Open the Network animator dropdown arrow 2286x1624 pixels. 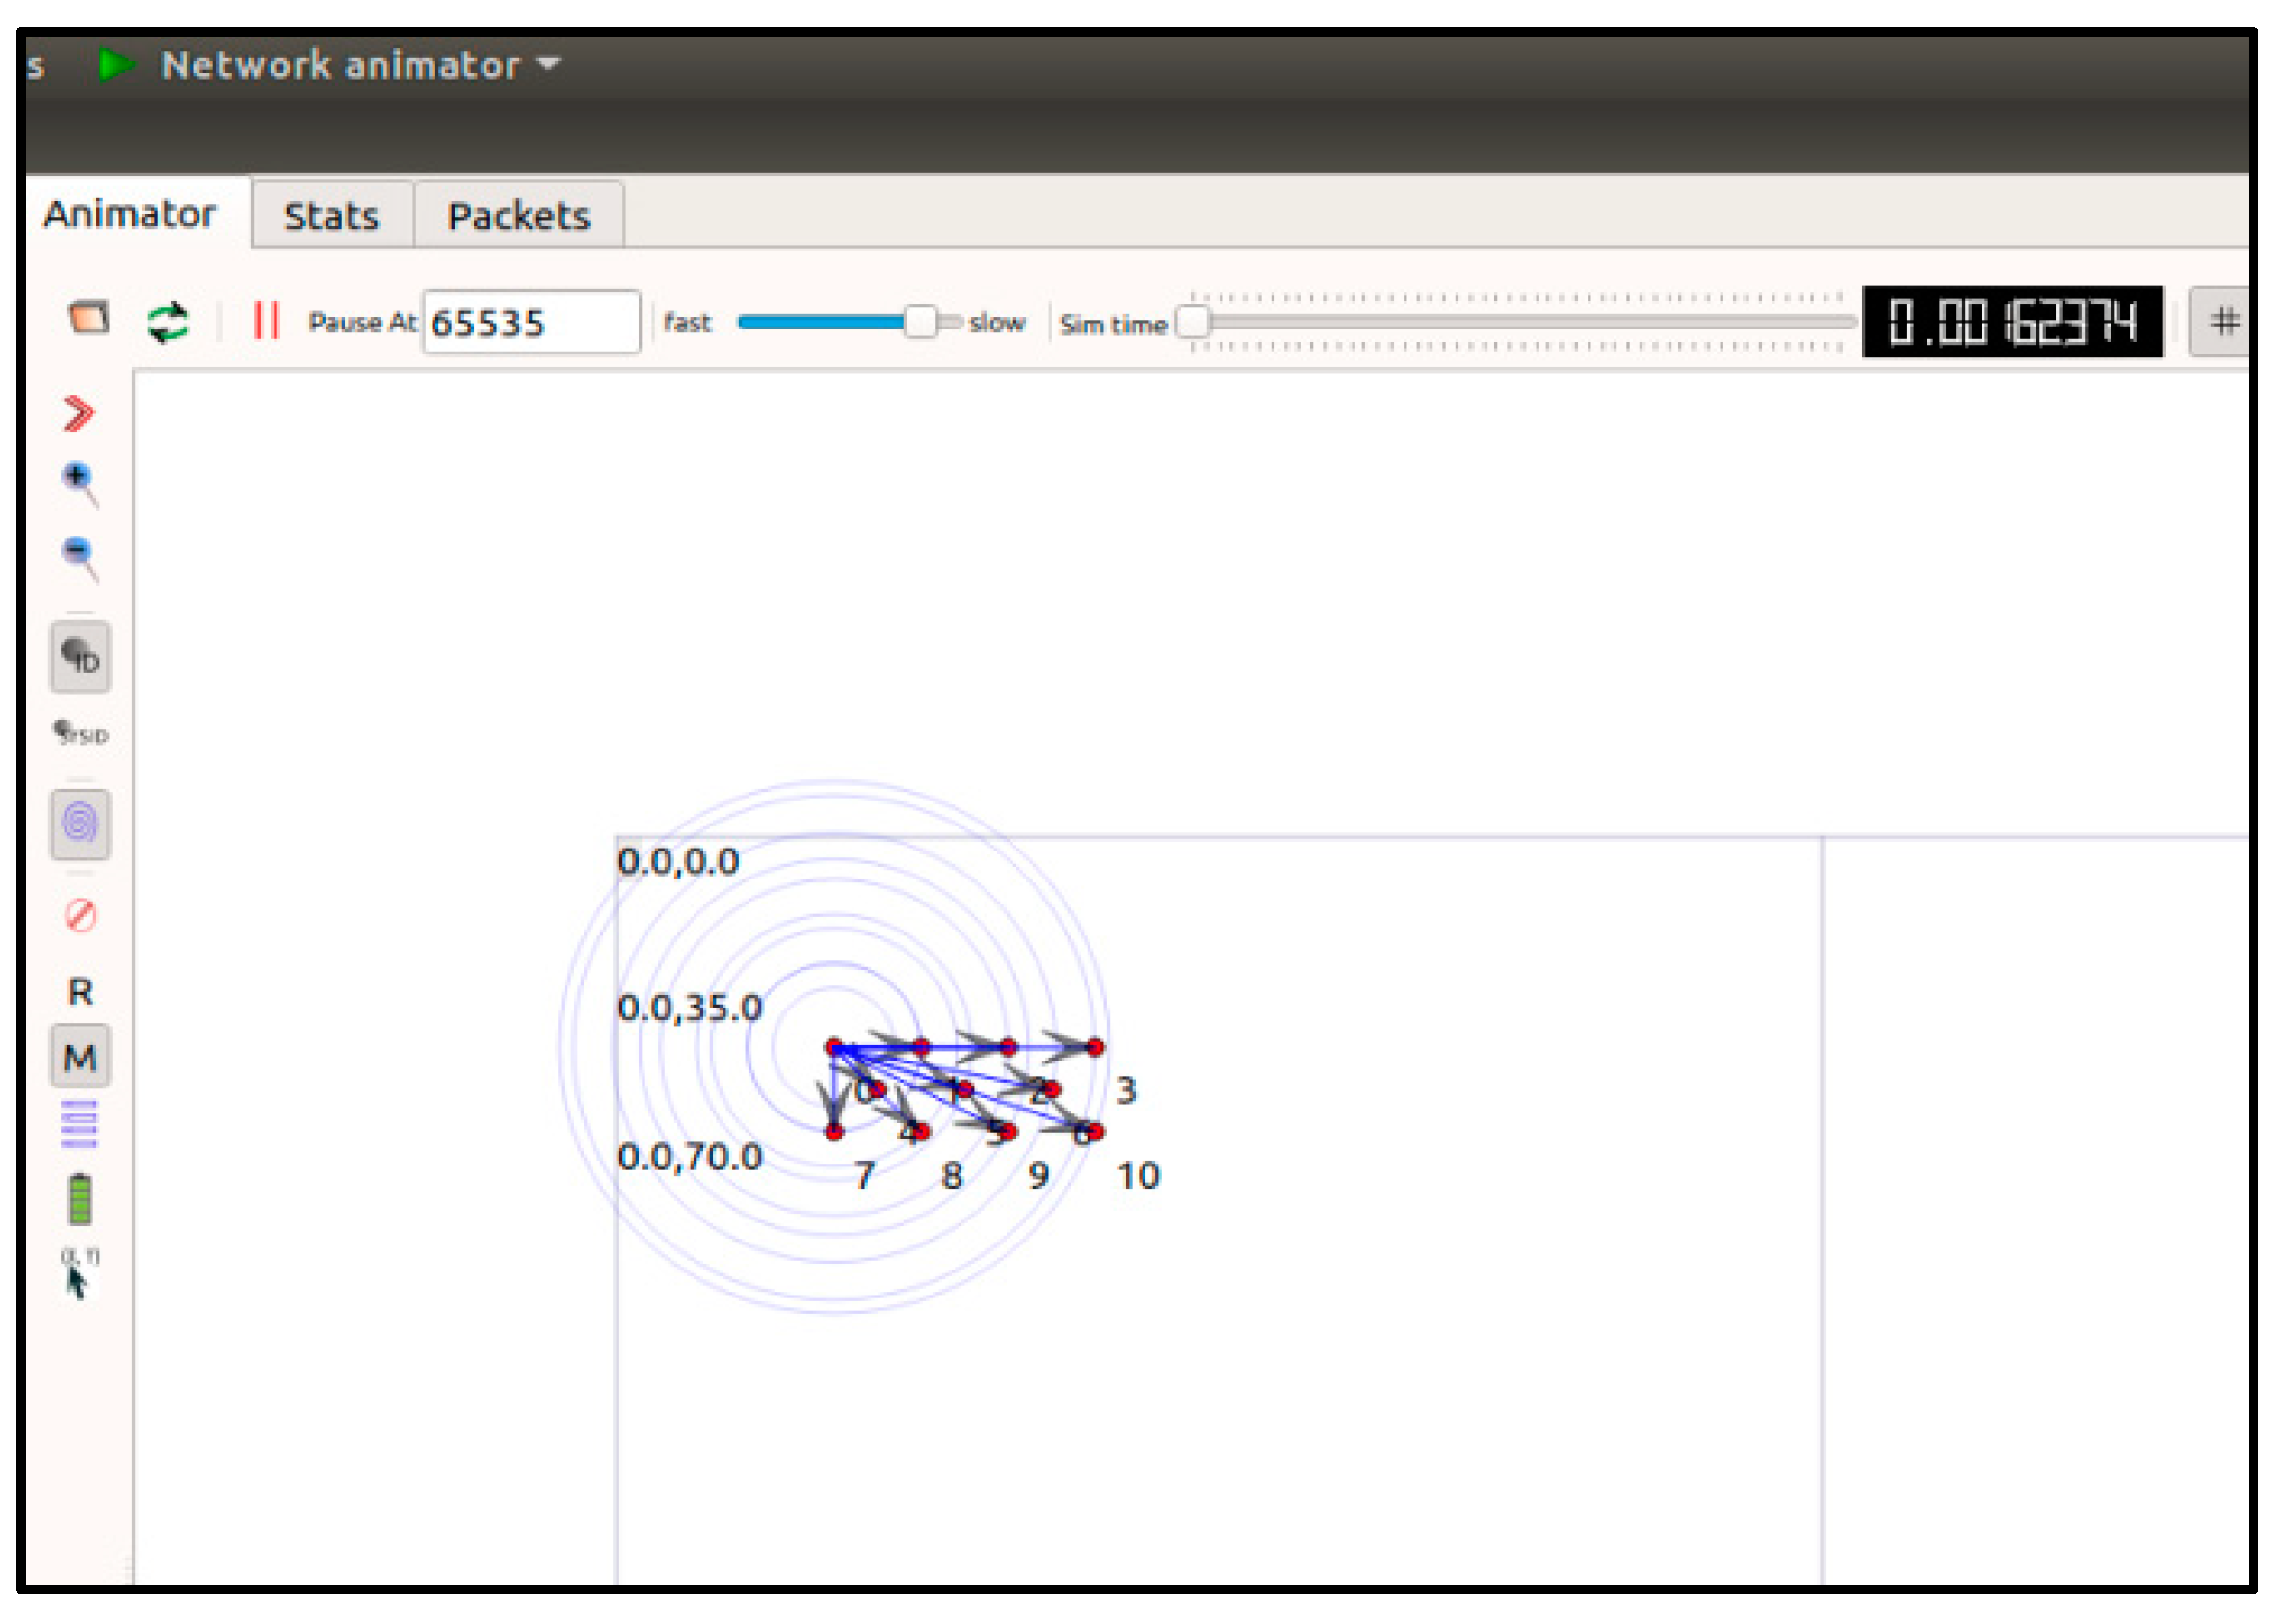coord(548,64)
